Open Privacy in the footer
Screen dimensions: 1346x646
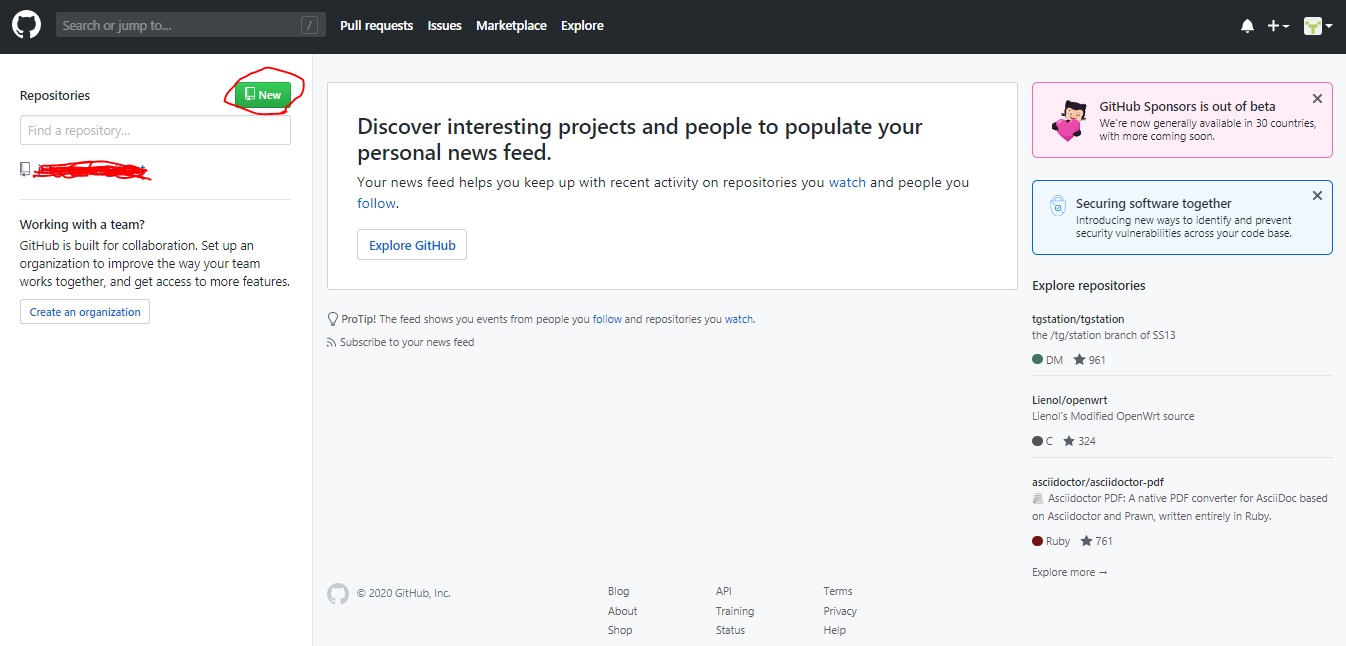tap(840, 611)
